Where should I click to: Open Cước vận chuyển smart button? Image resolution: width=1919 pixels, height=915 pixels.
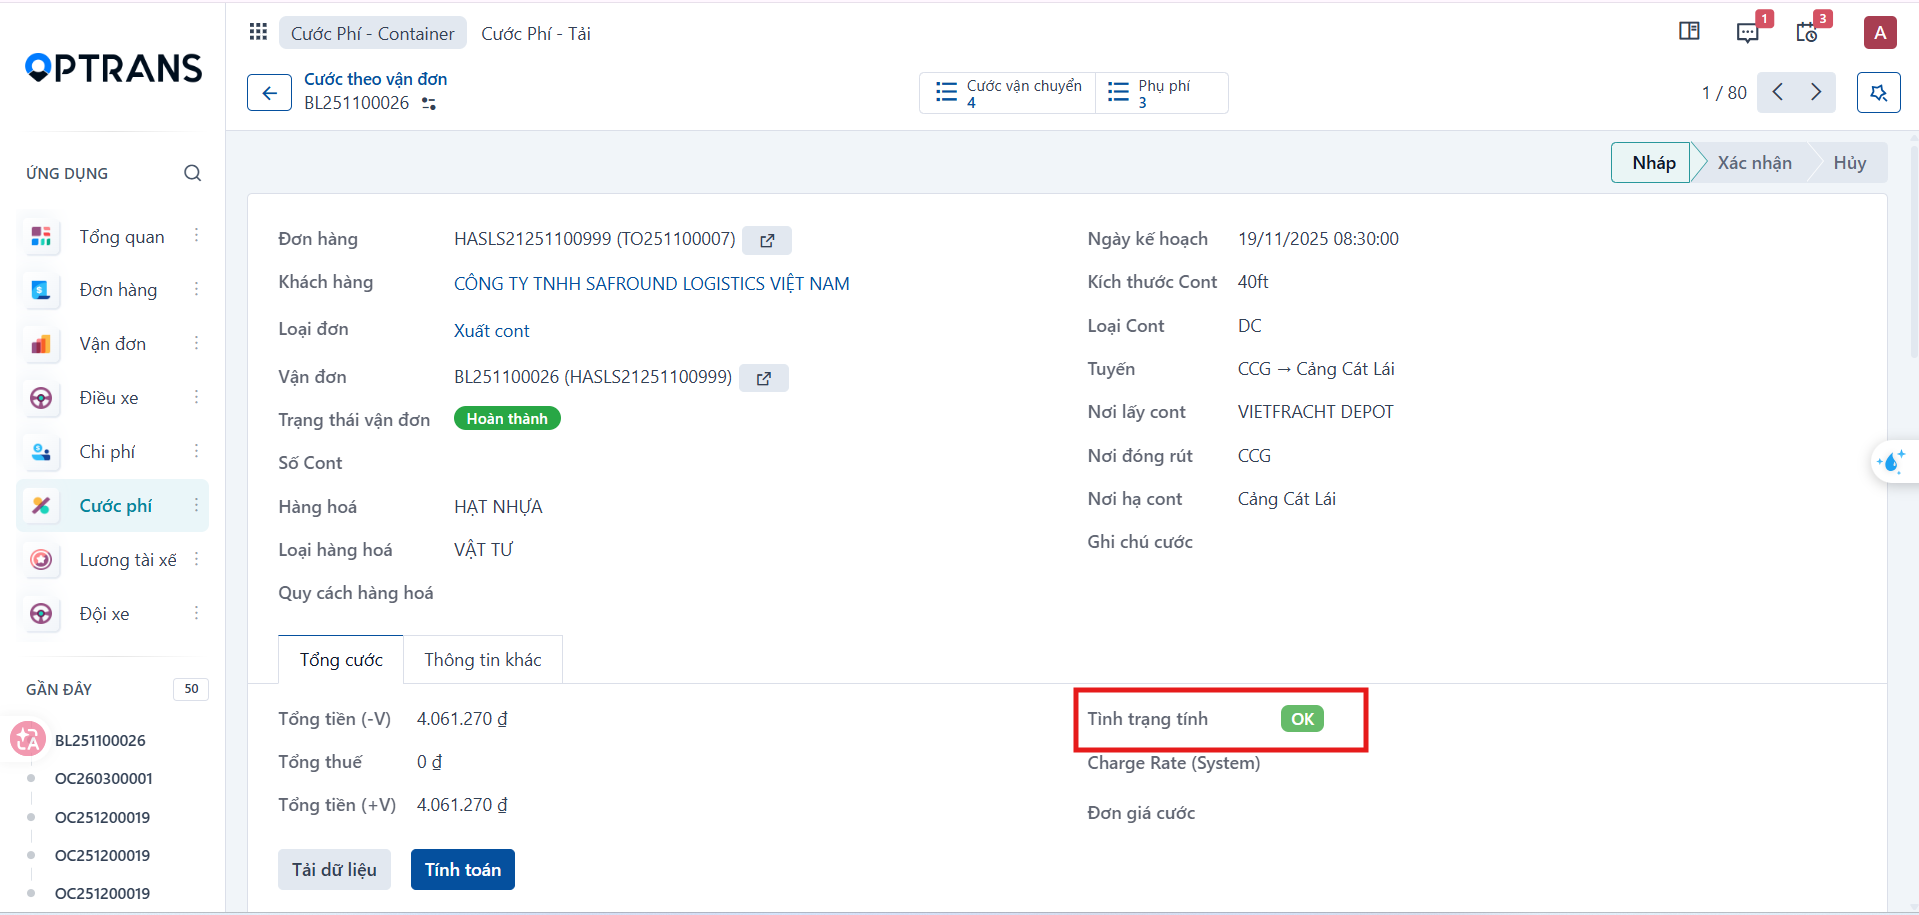(1008, 93)
